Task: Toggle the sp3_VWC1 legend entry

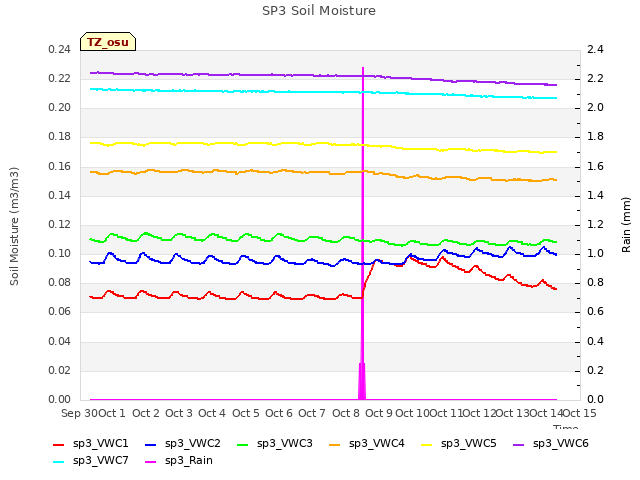Action: coord(91,444)
